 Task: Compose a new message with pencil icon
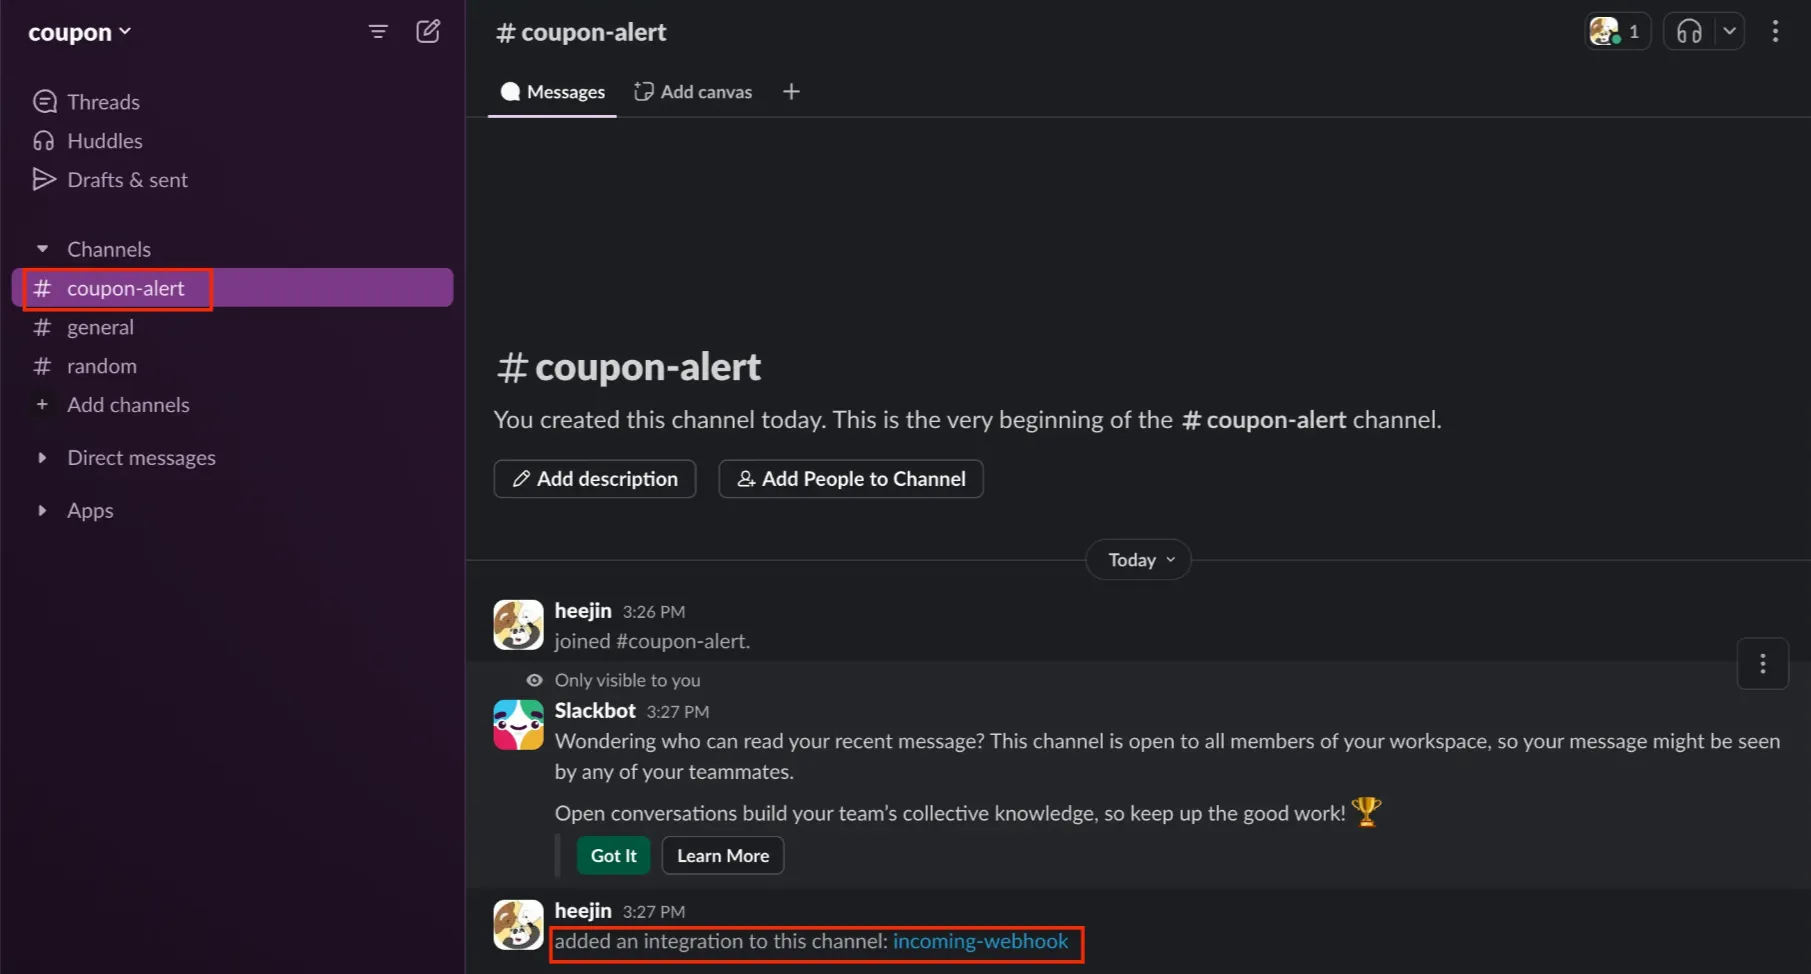pos(428,31)
